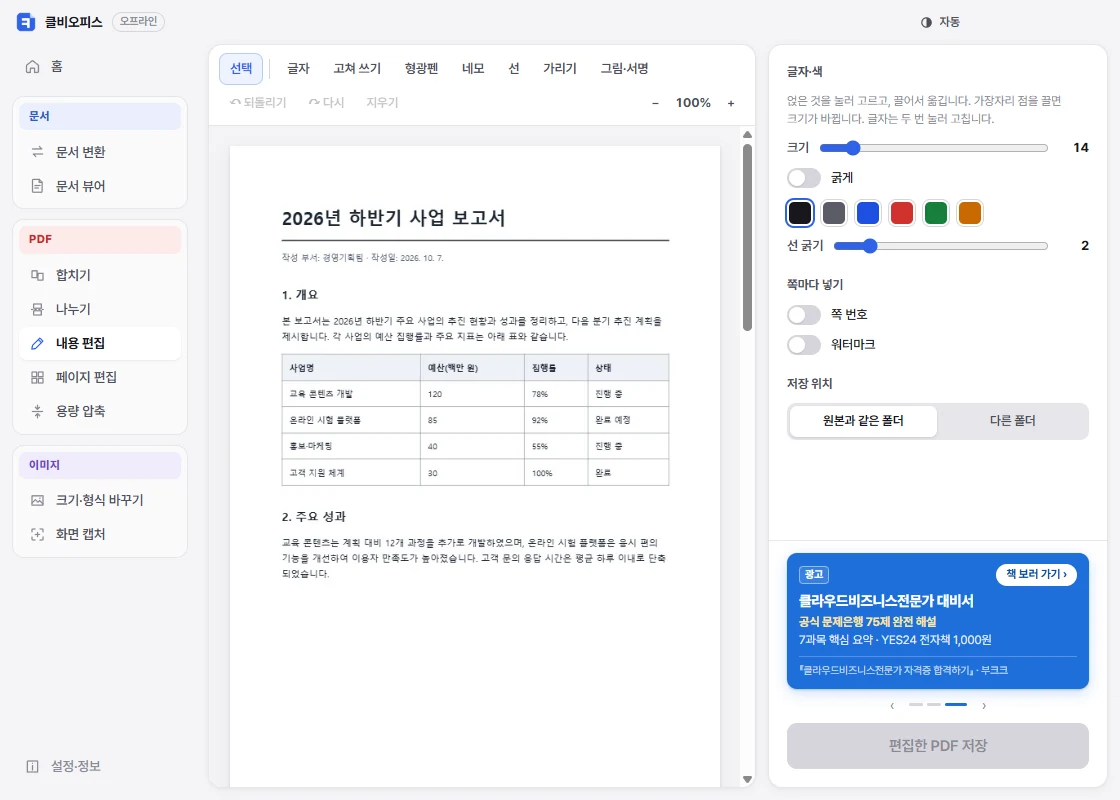Click the 페이지 편집 grid icon

pyautogui.click(x=37, y=377)
